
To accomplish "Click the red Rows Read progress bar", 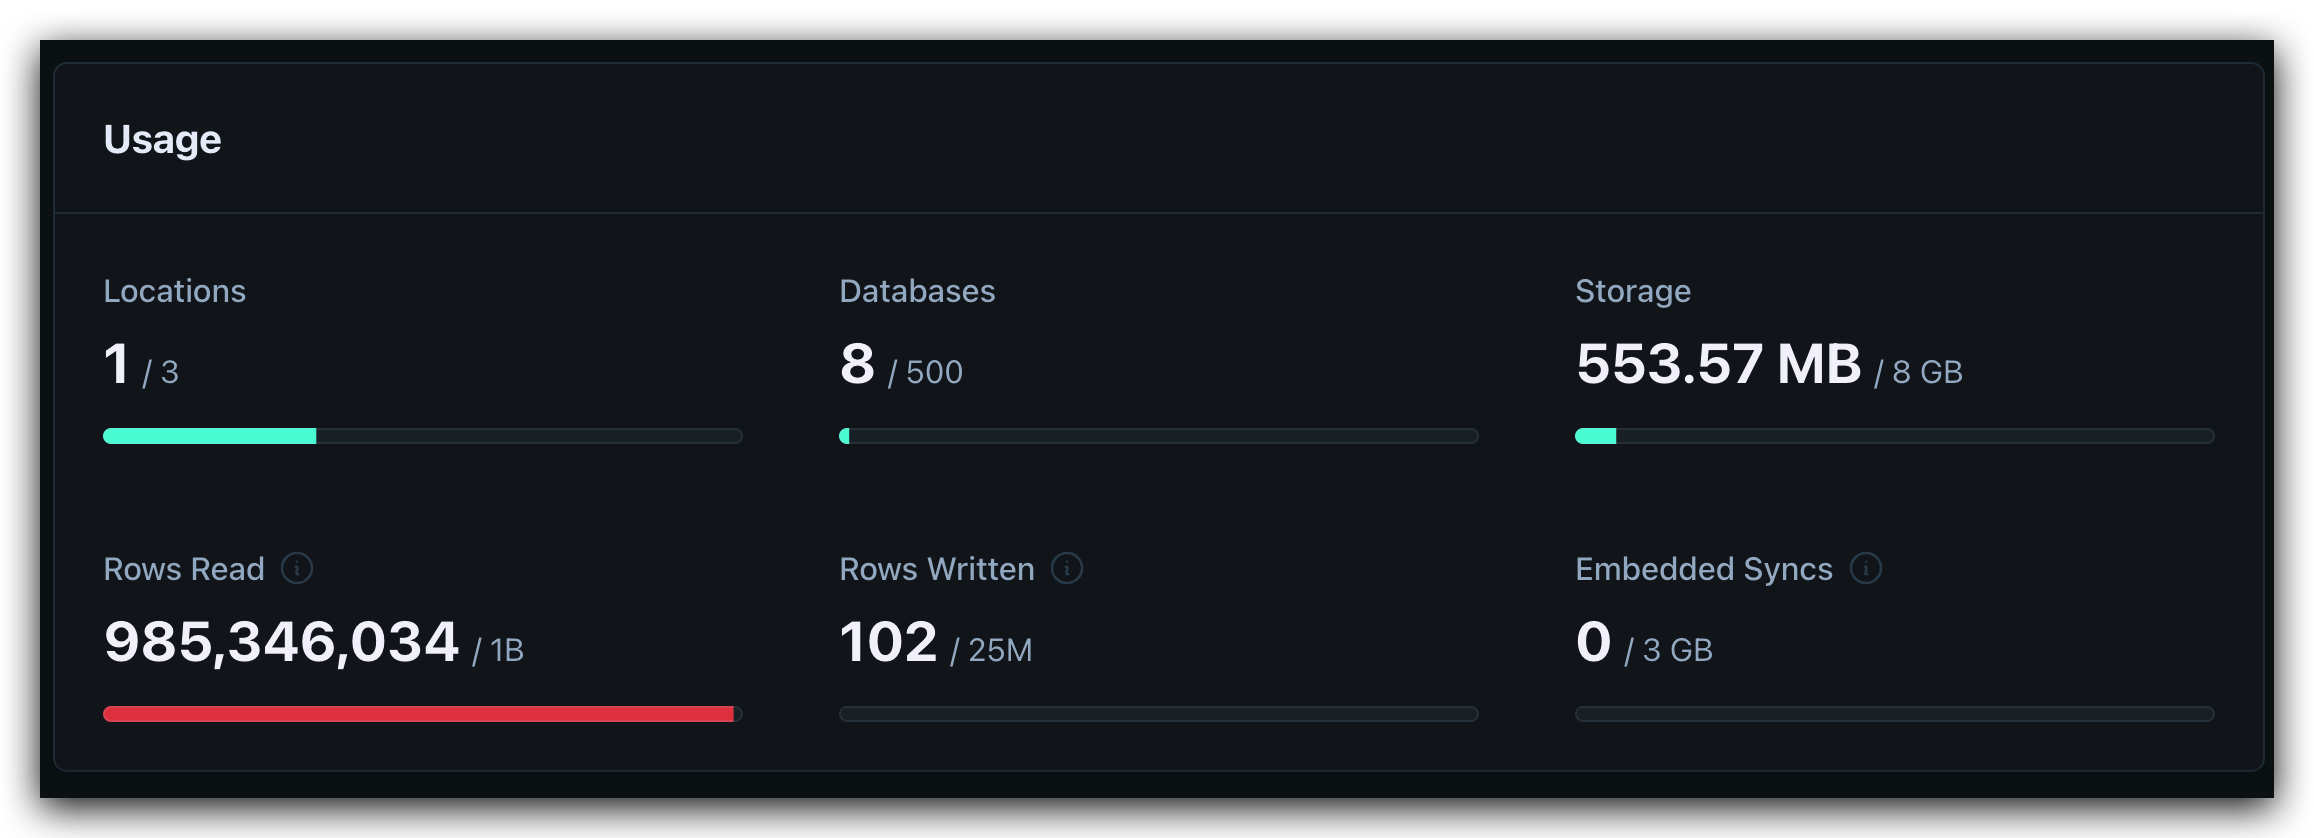I will (423, 714).
